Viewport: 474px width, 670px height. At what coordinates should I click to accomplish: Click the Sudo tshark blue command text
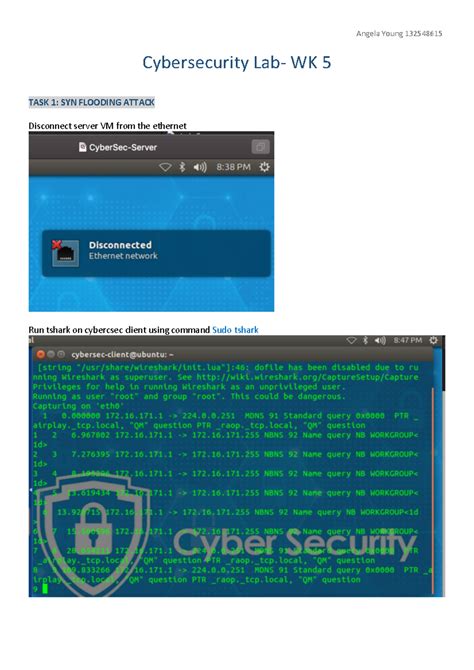236,330
